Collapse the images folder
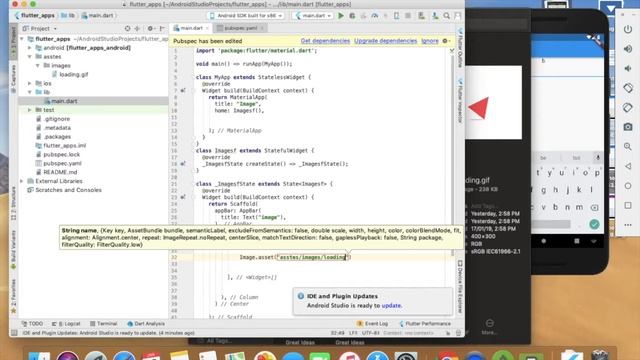The width and height of the screenshot is (640, 360). coord(38,65)
